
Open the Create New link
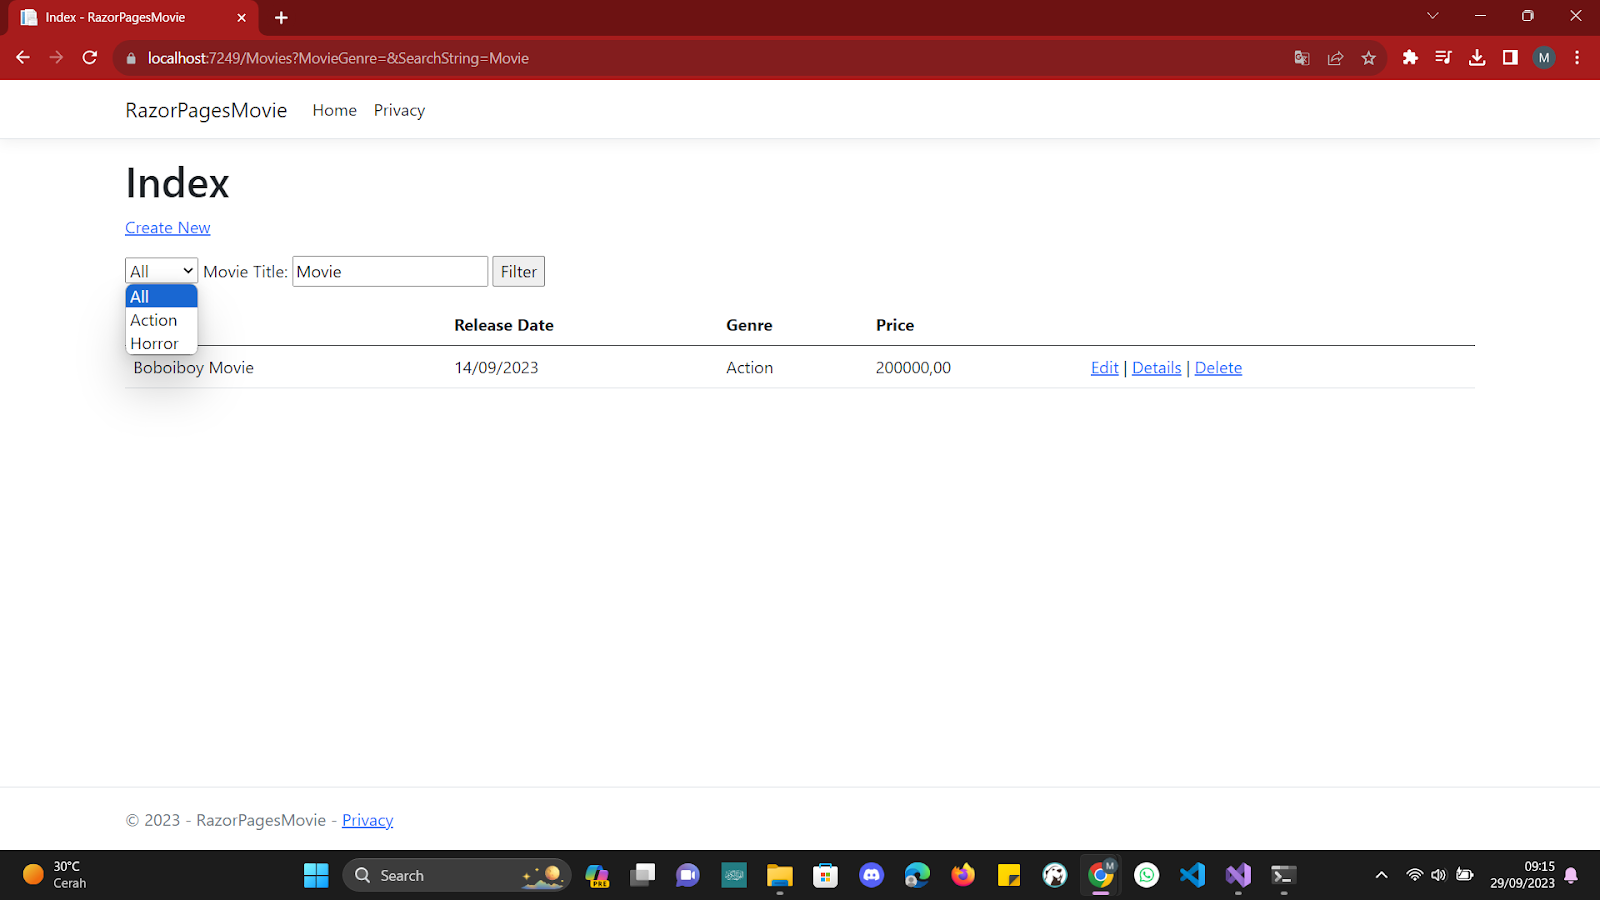click(x=167, y=228)
